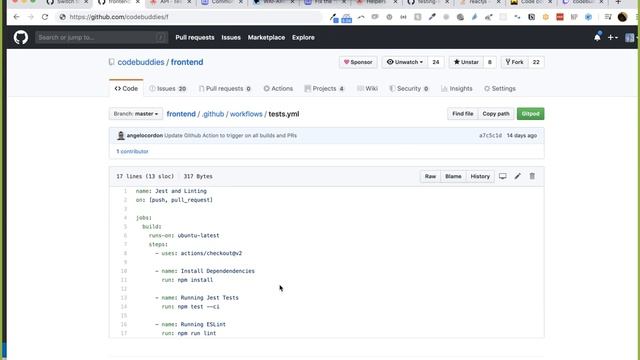
Task: Open the plus create-new menu
Action: (612, 38)
